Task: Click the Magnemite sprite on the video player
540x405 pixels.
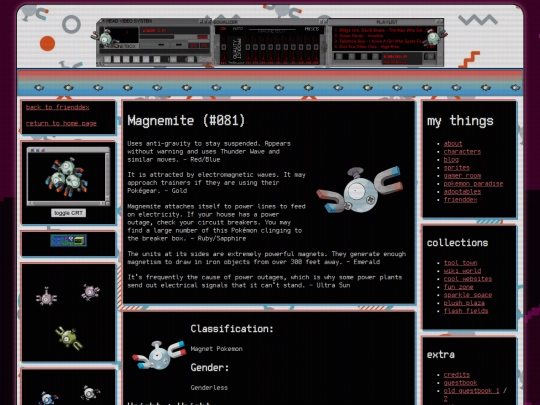Action: (x=104, y=38)
